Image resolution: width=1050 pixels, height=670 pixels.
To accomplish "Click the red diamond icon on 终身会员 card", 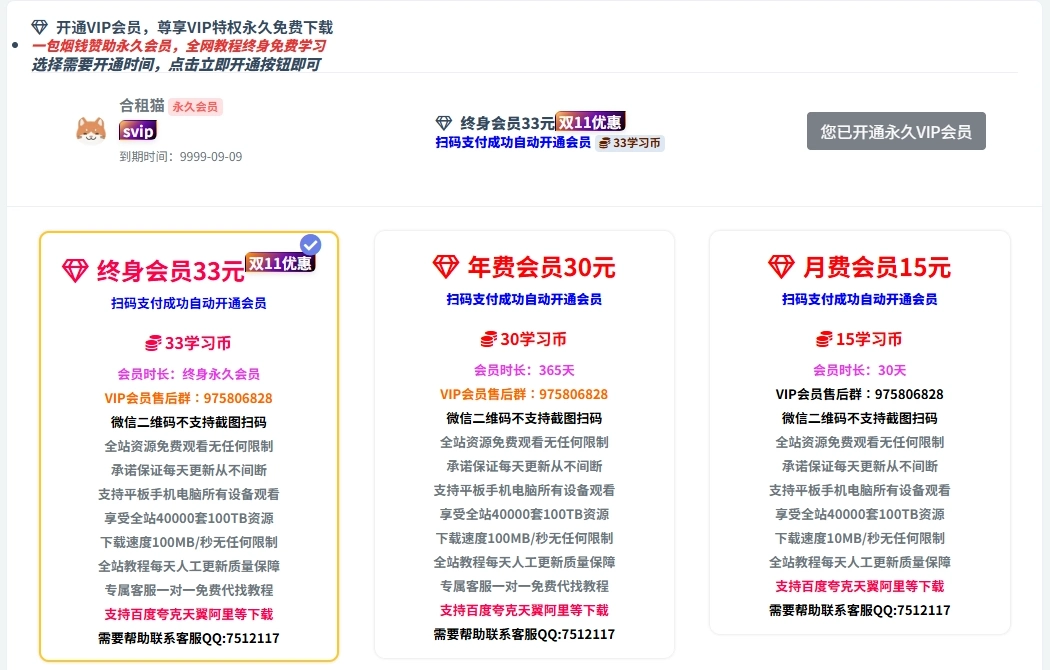I will pyautogui.click(x=76, y=270).
